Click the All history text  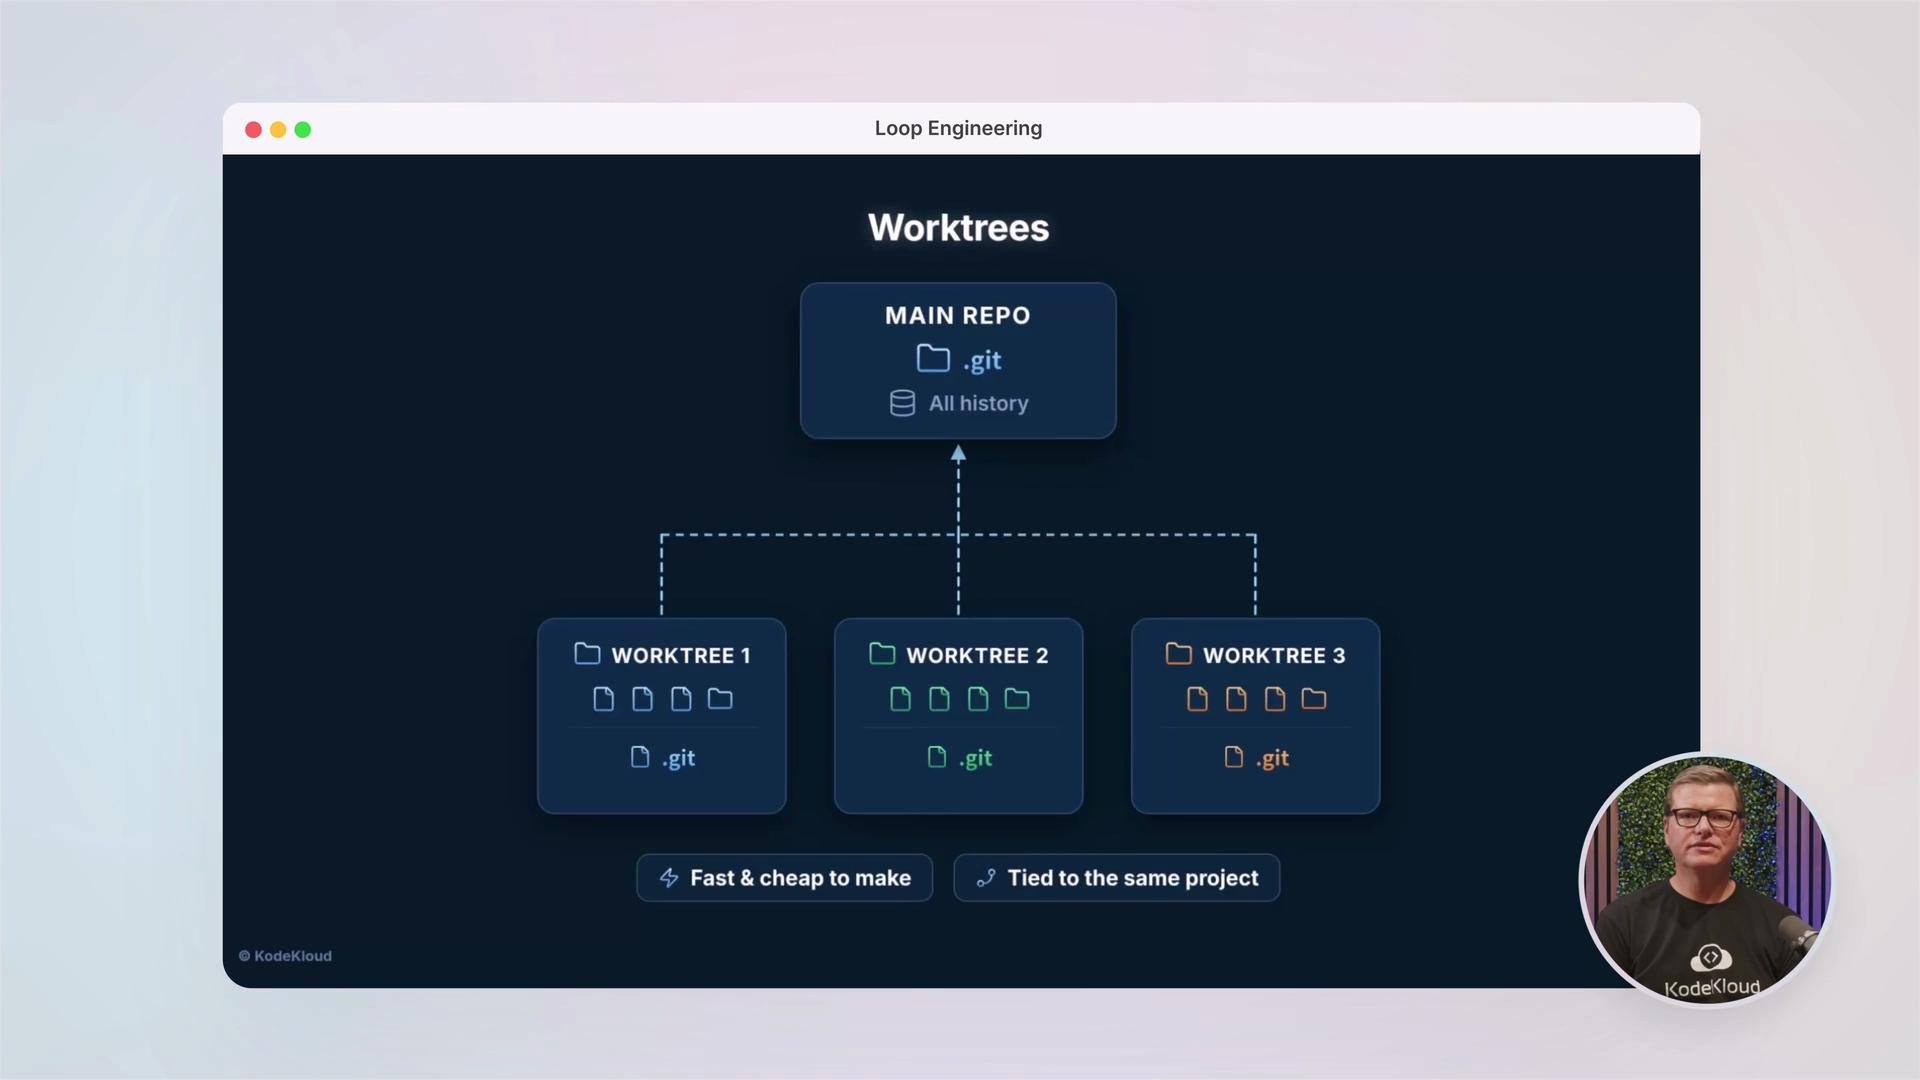(979, 403)
